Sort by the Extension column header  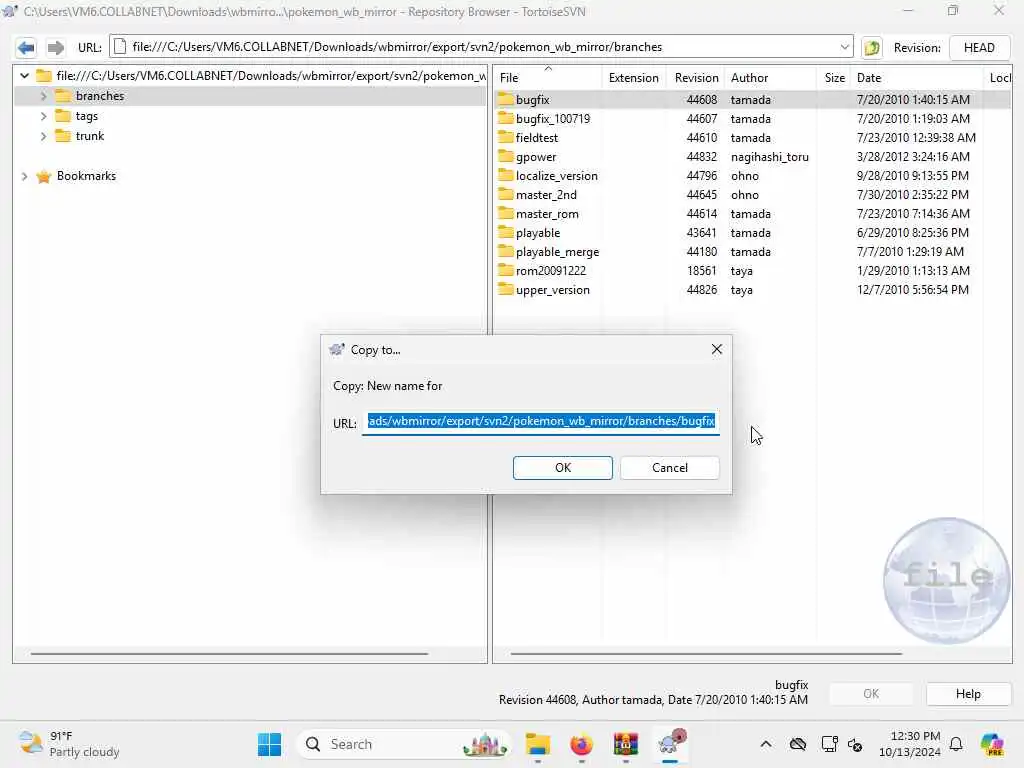coord(633,78)
